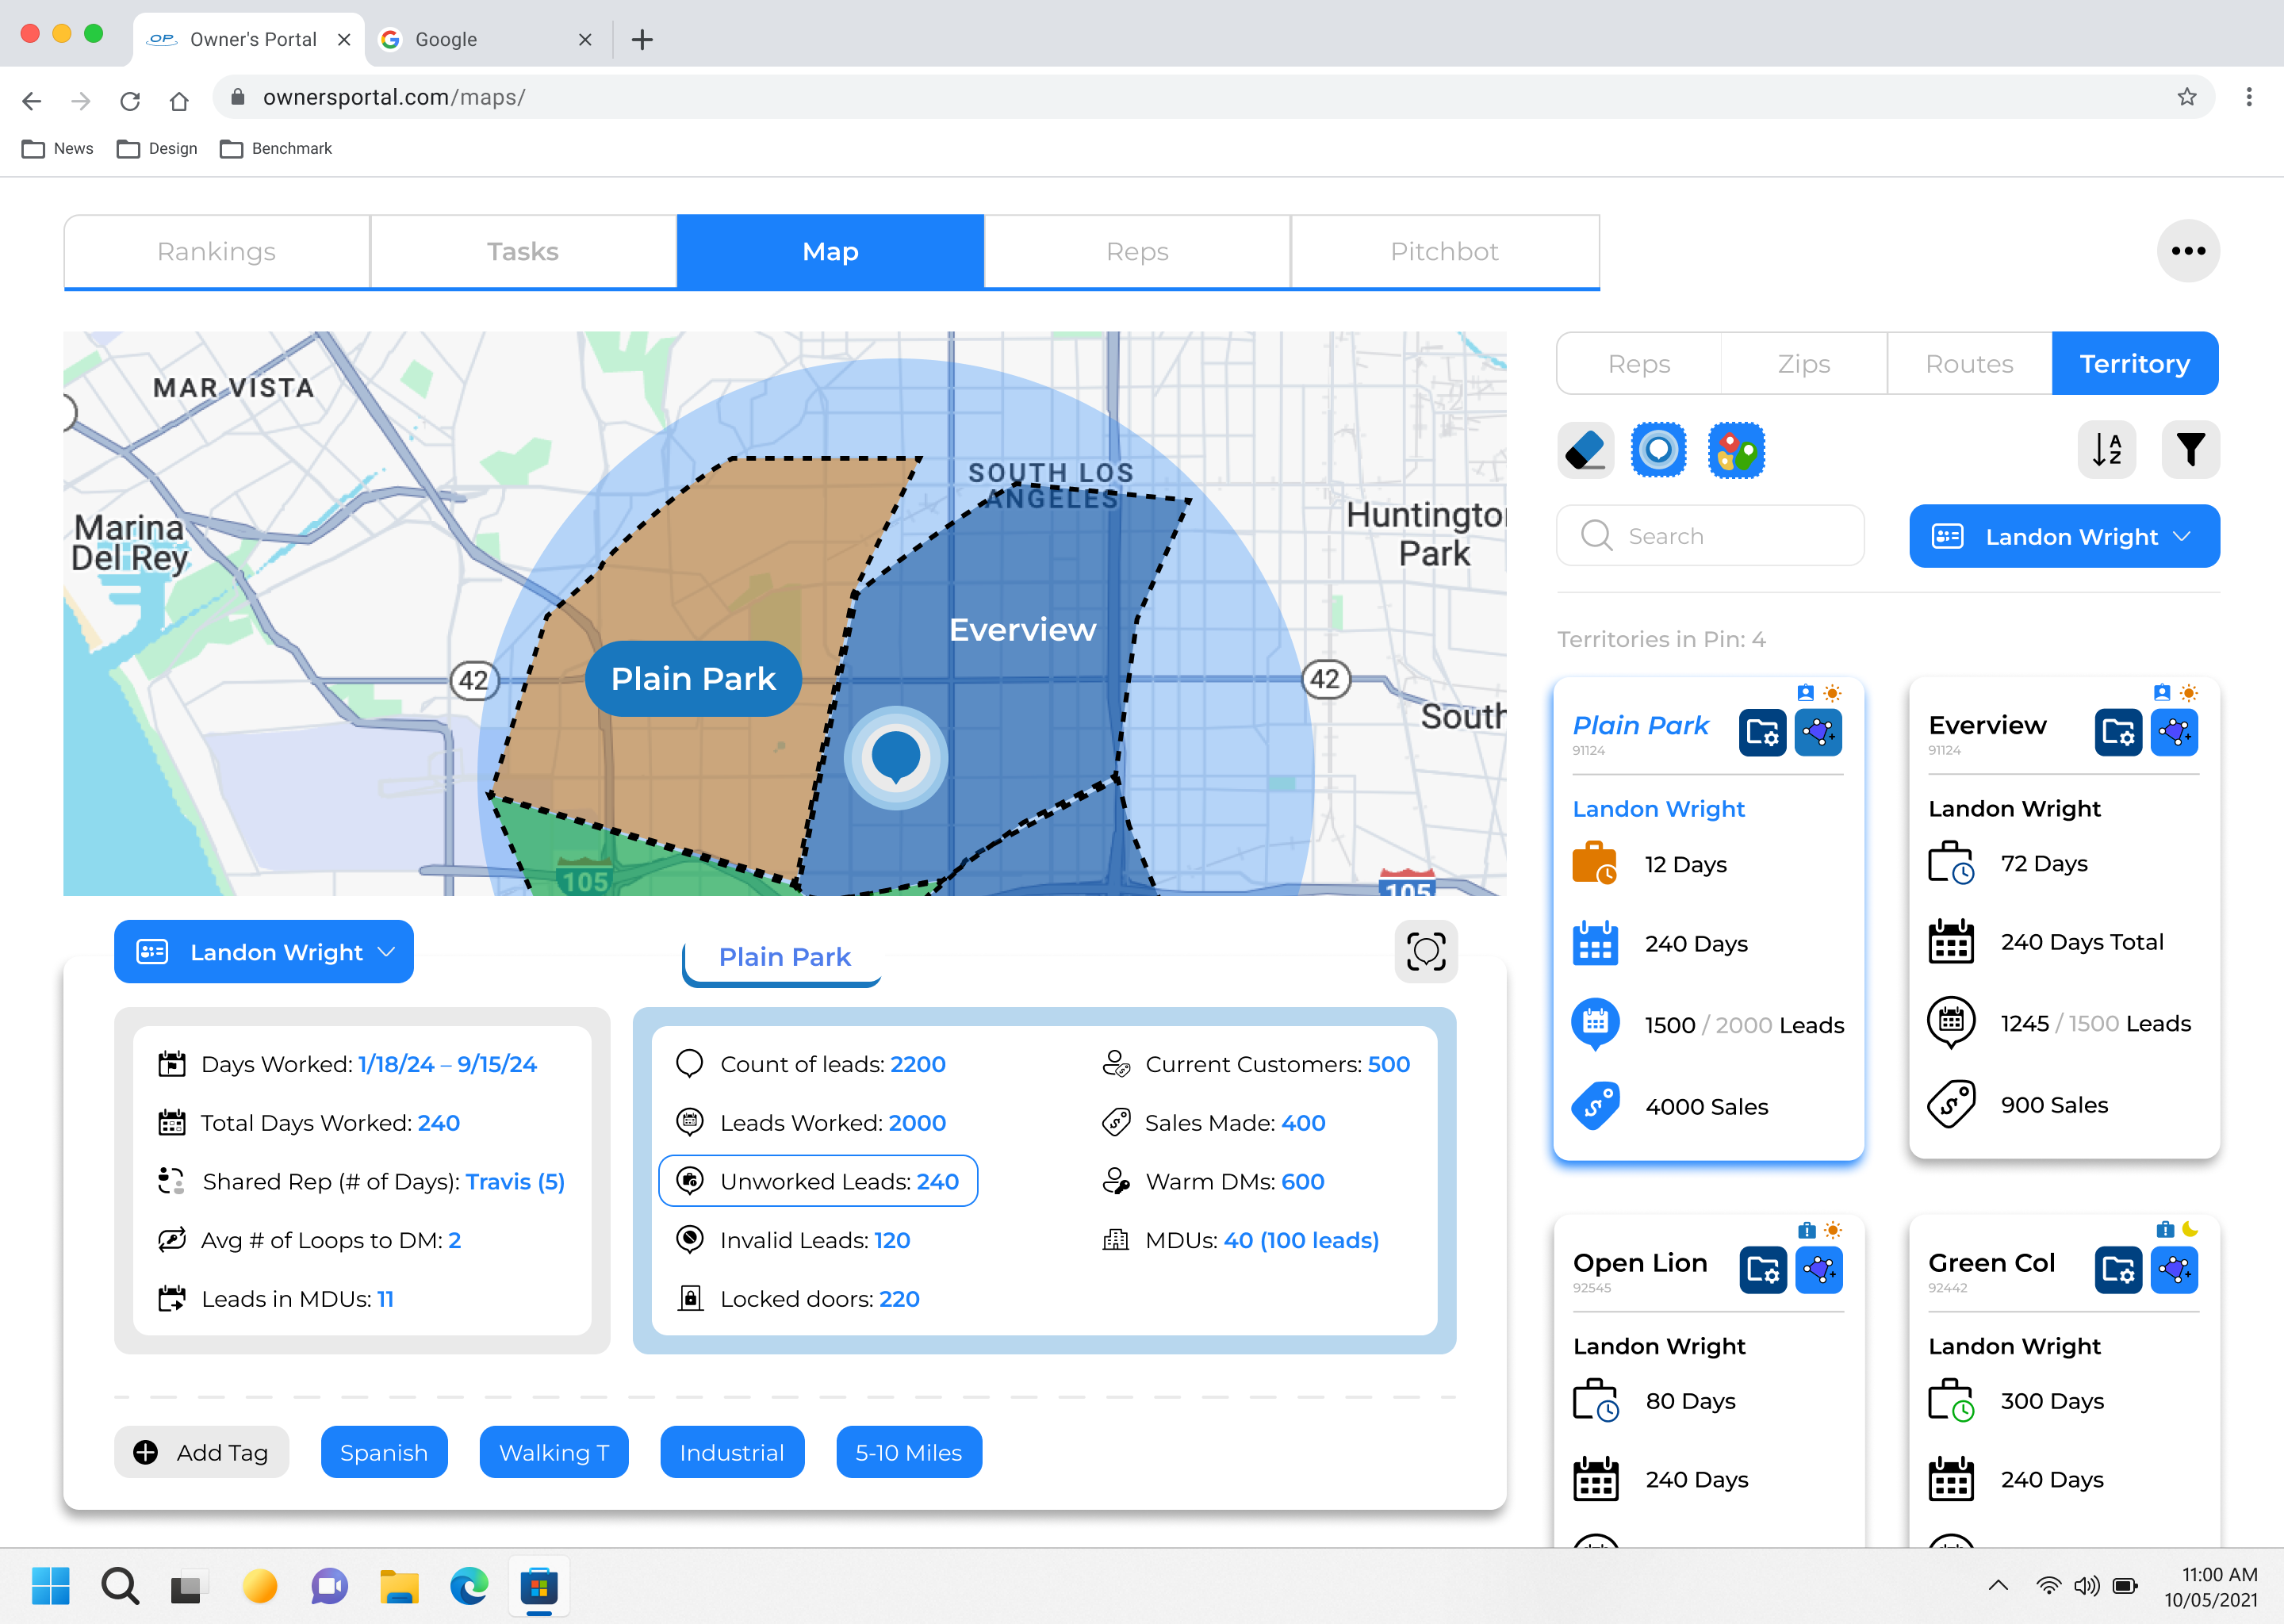Select the eraser tool icon

1586,450
